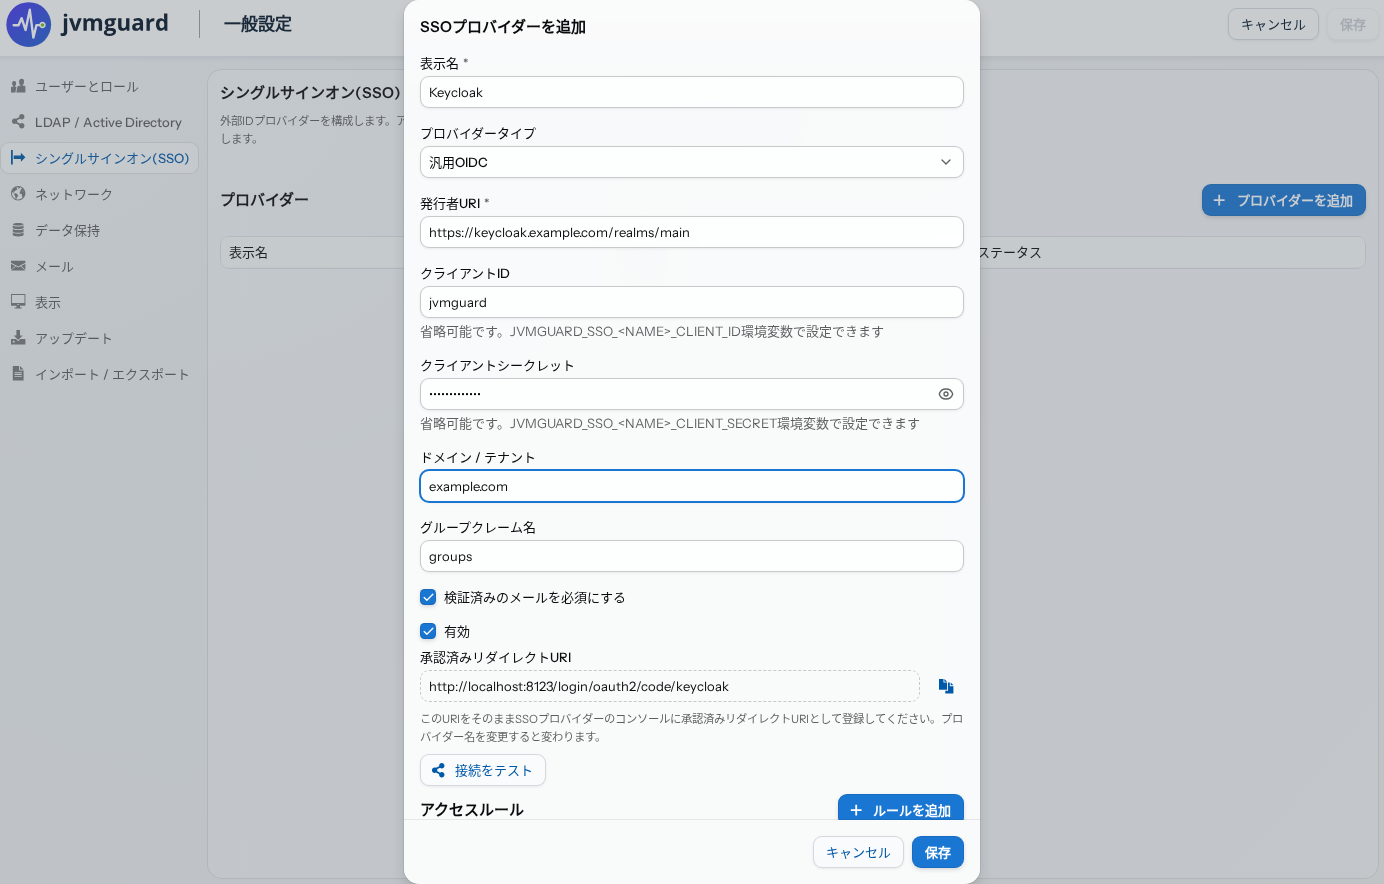
Task: Click the 発行者URI input field
Action: click(692, 232)
